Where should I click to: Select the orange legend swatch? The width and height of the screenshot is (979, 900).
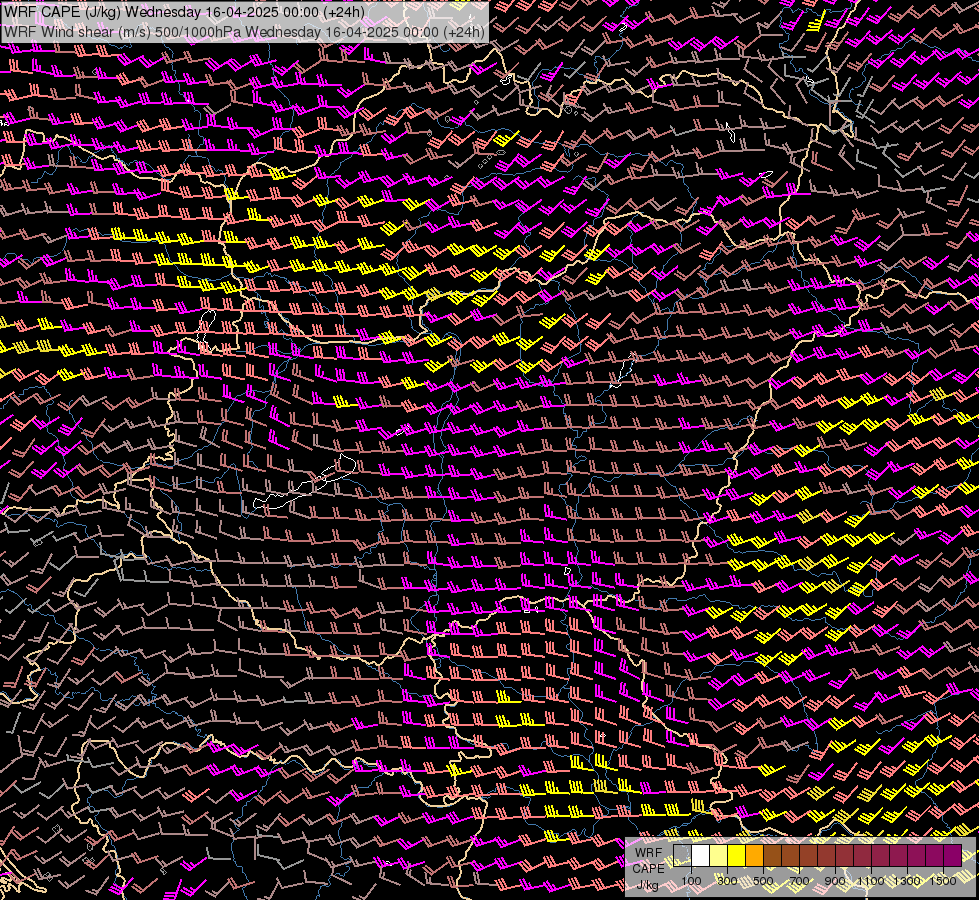click(755, 855)
